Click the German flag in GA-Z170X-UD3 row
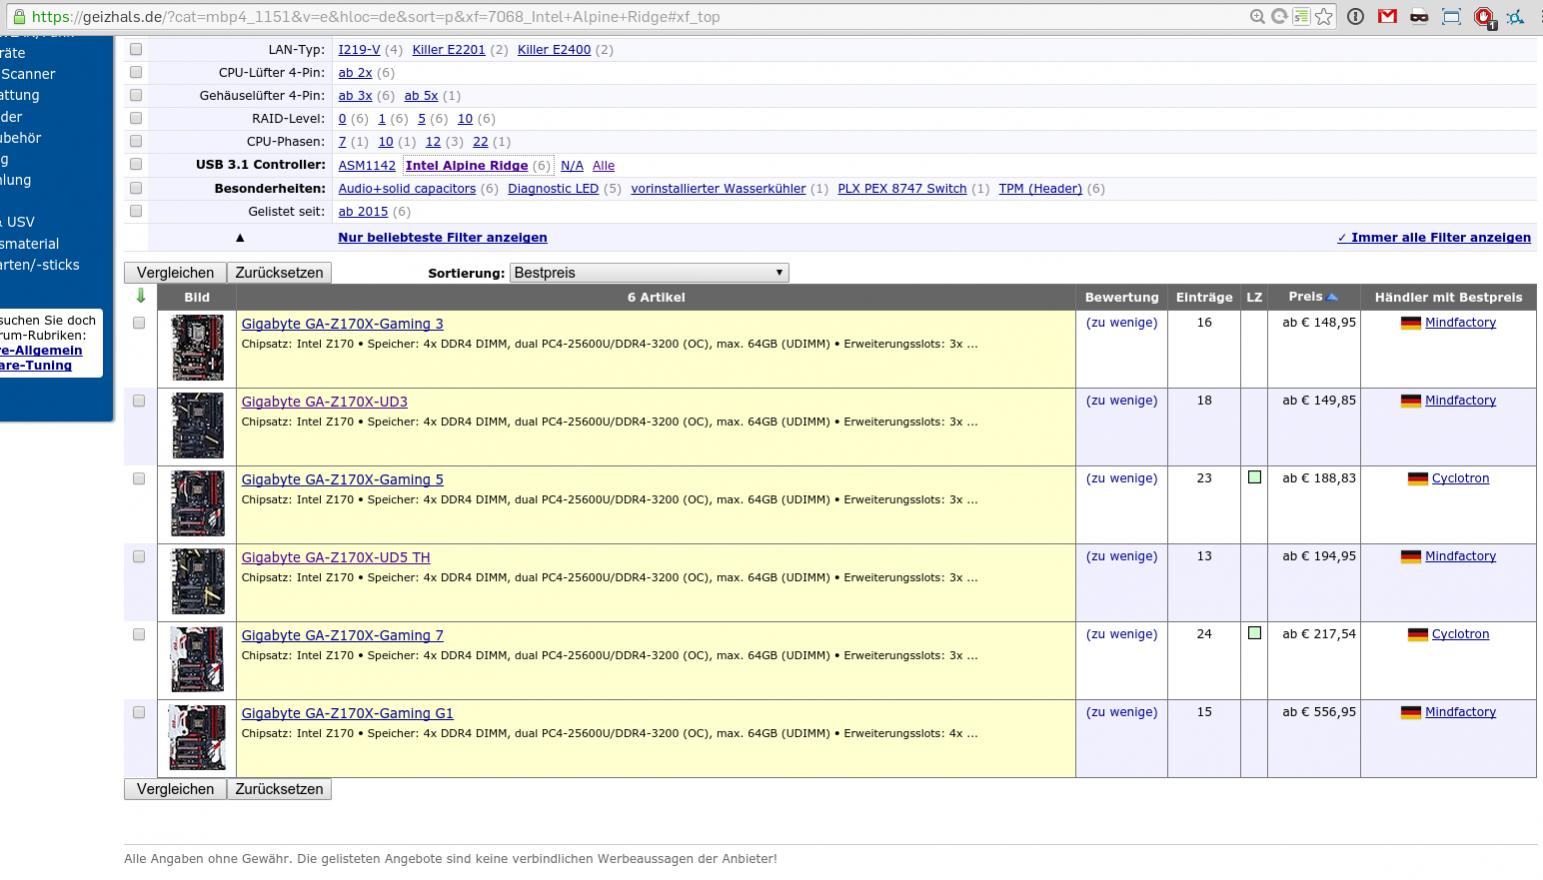Viewport: 1543px width, 880px height. point(1411,401)
